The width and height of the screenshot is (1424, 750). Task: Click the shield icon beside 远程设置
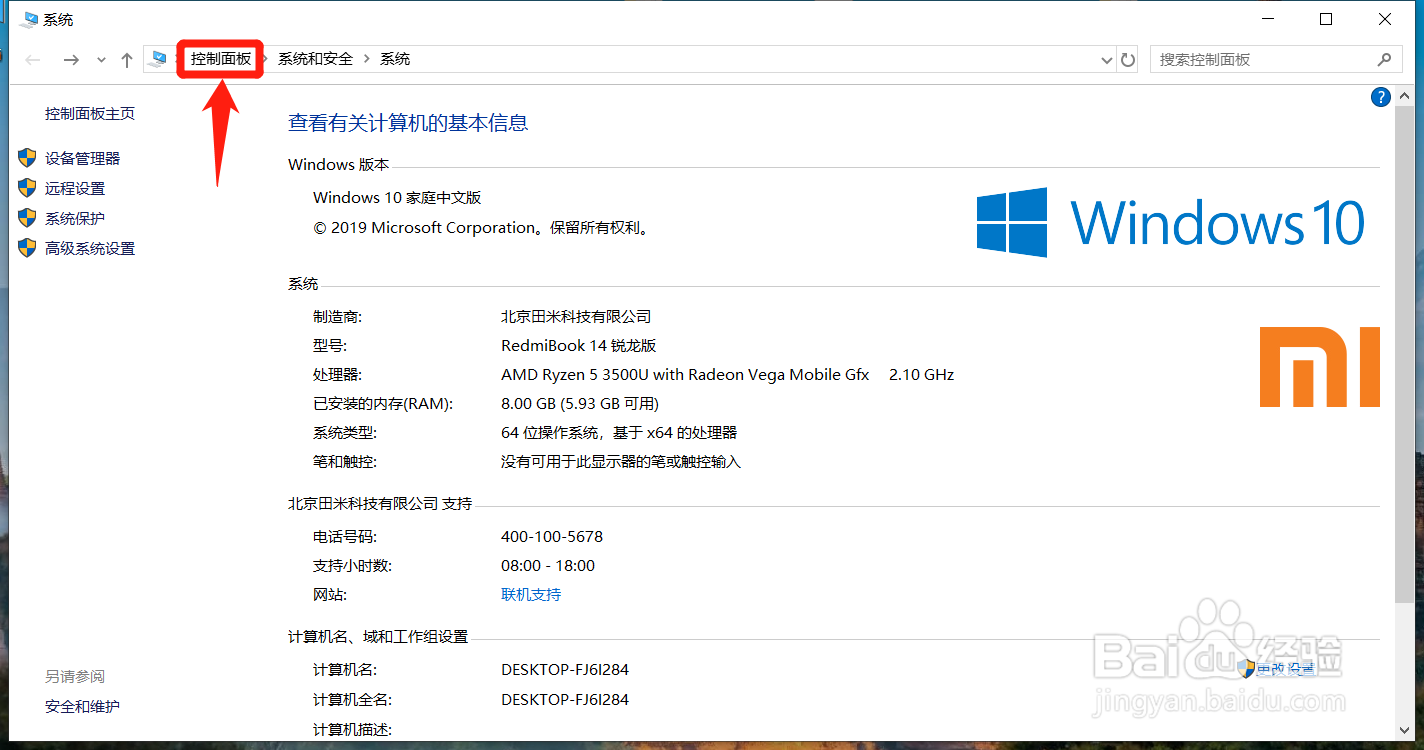tap(27, 188)
